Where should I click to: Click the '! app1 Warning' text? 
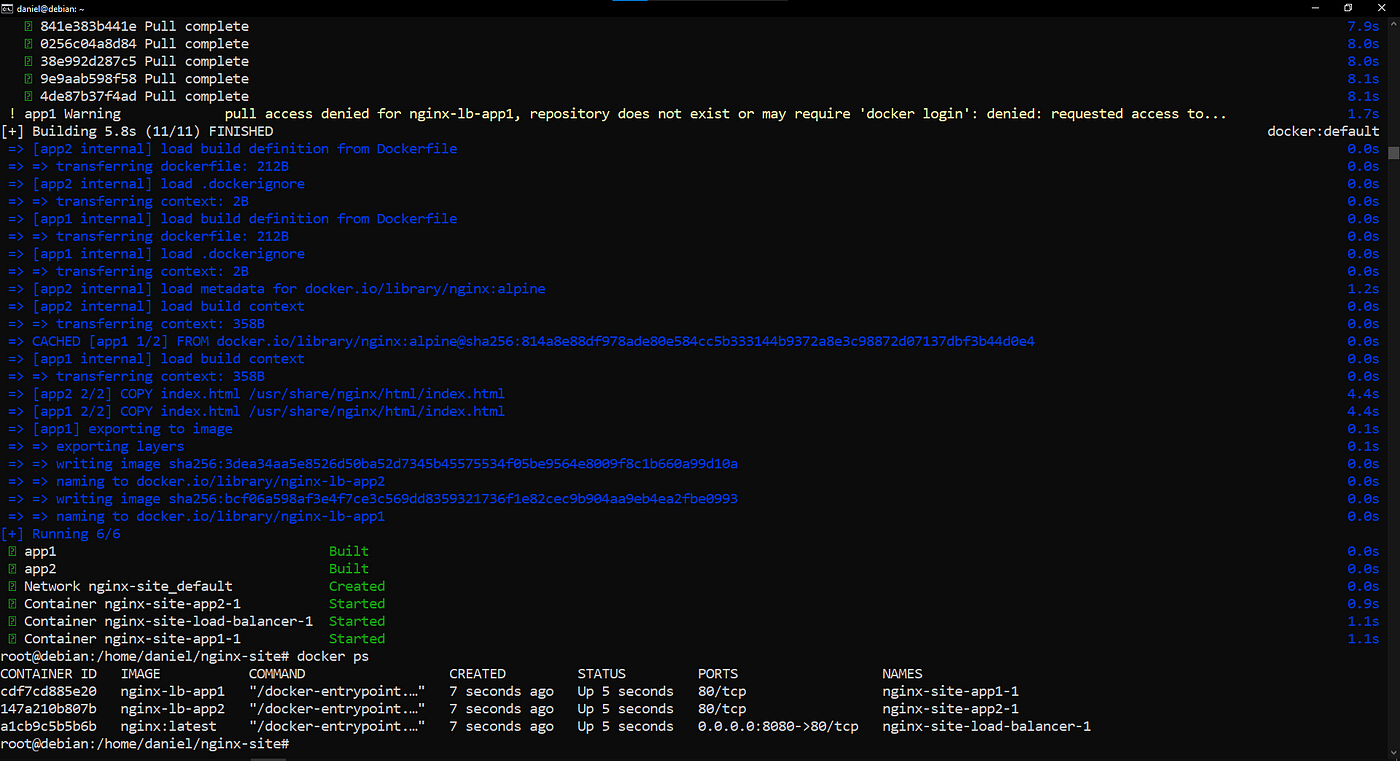(x=64, y=114)
